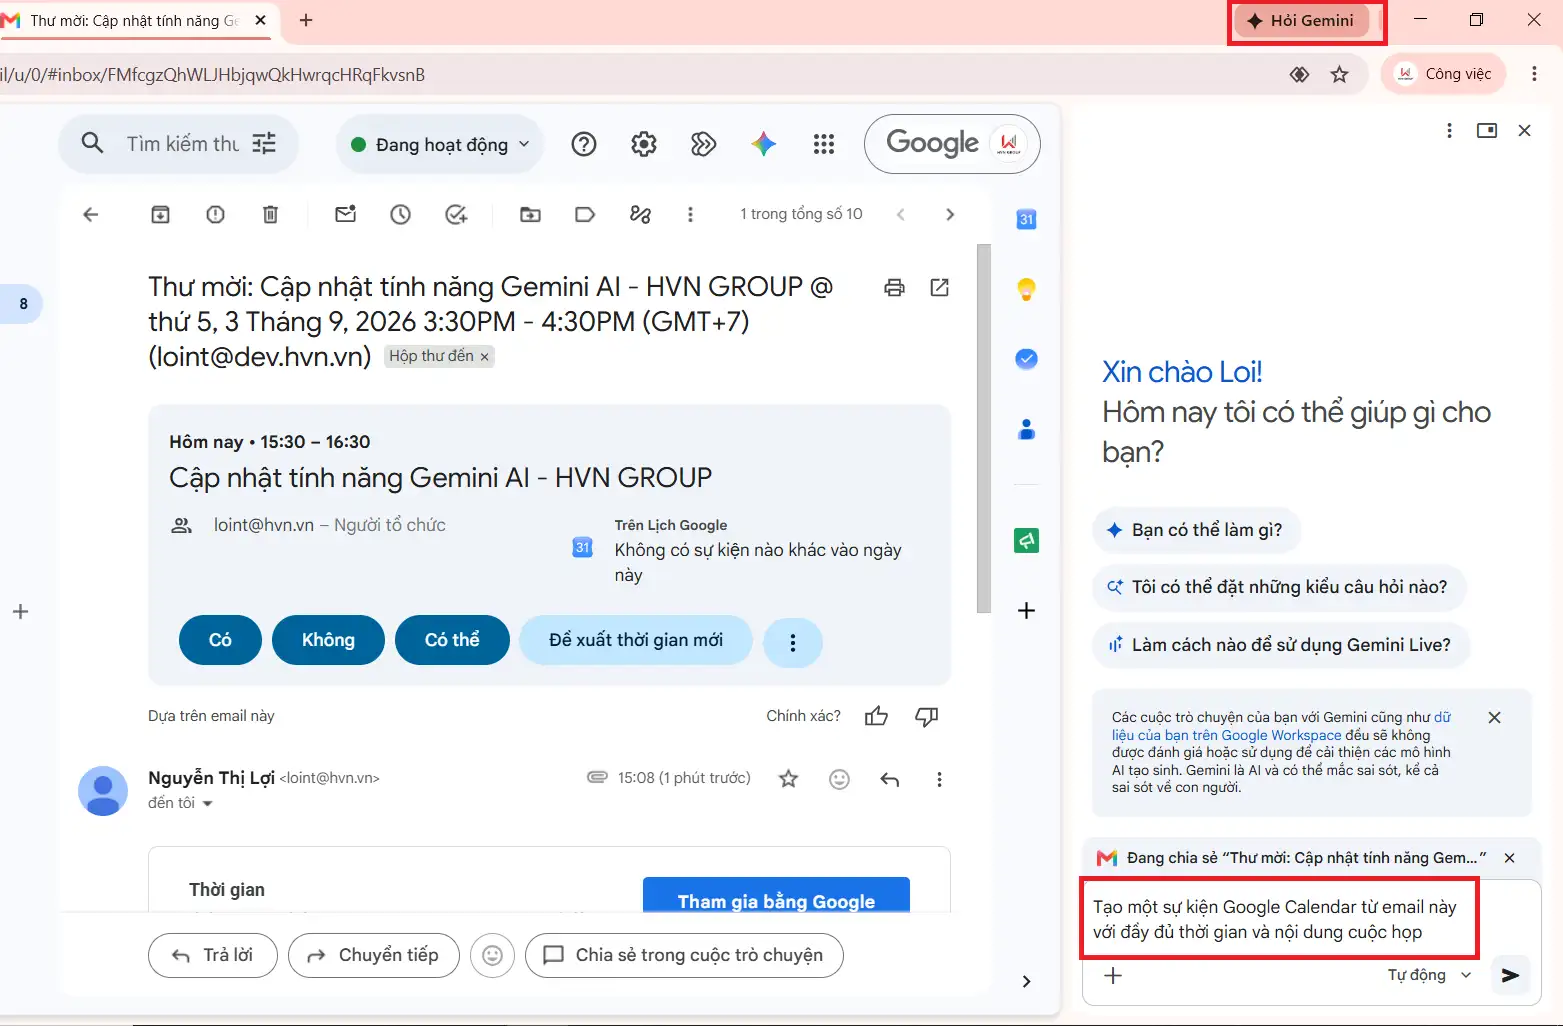Open the Google apps grid

824,144
